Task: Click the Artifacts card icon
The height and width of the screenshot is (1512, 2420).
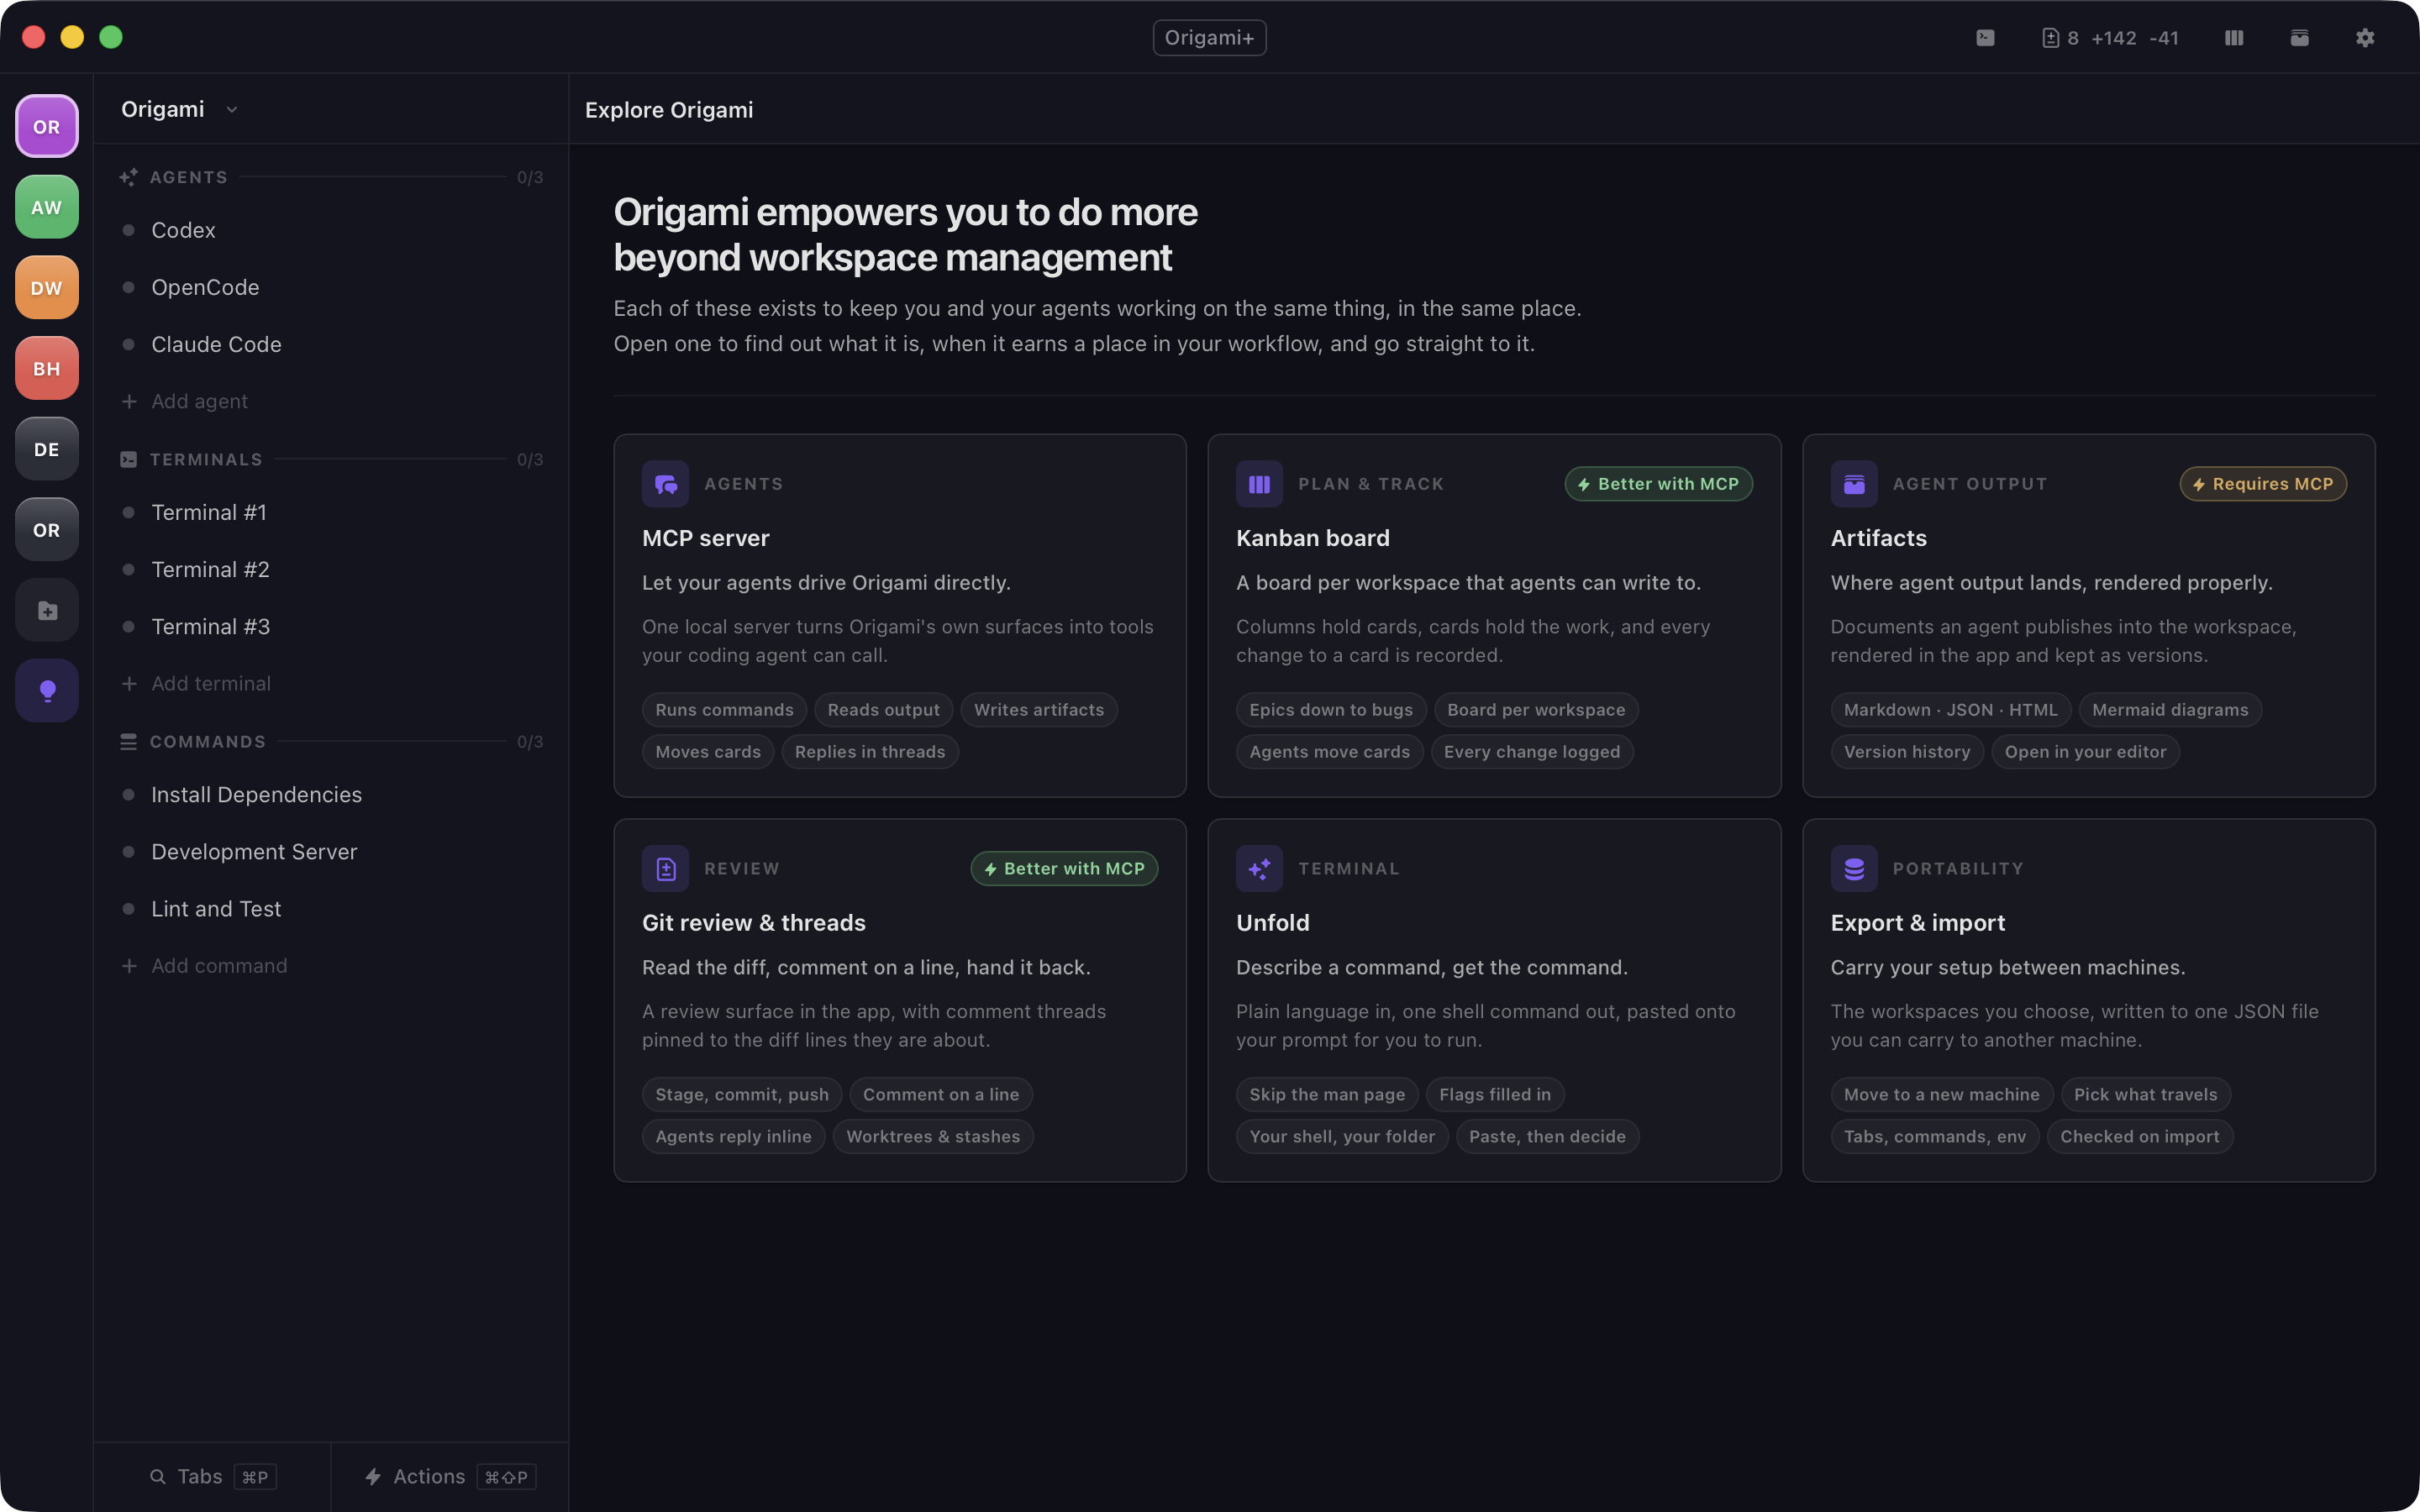Action: click(1854, 484)
